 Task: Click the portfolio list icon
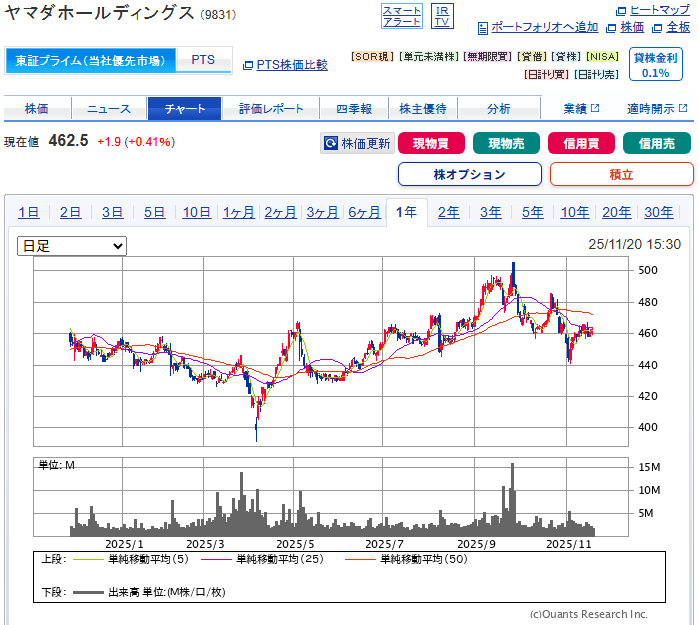[x=482, y=29]
